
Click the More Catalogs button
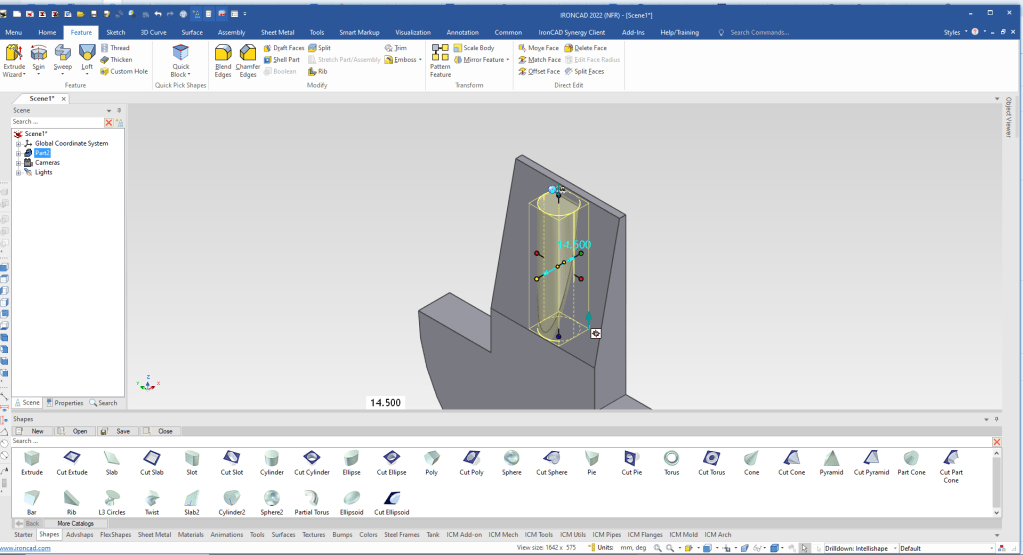[75, 523]
